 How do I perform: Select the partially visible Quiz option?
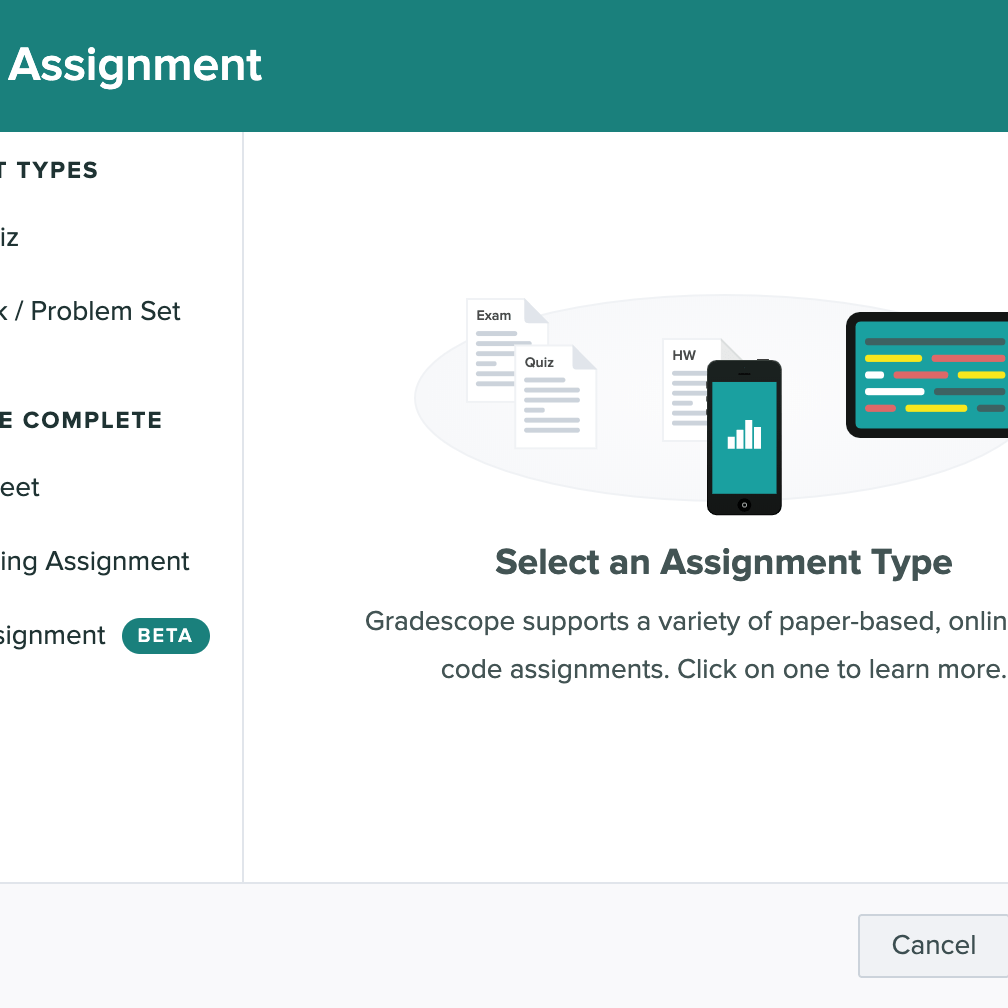(9, 237)
